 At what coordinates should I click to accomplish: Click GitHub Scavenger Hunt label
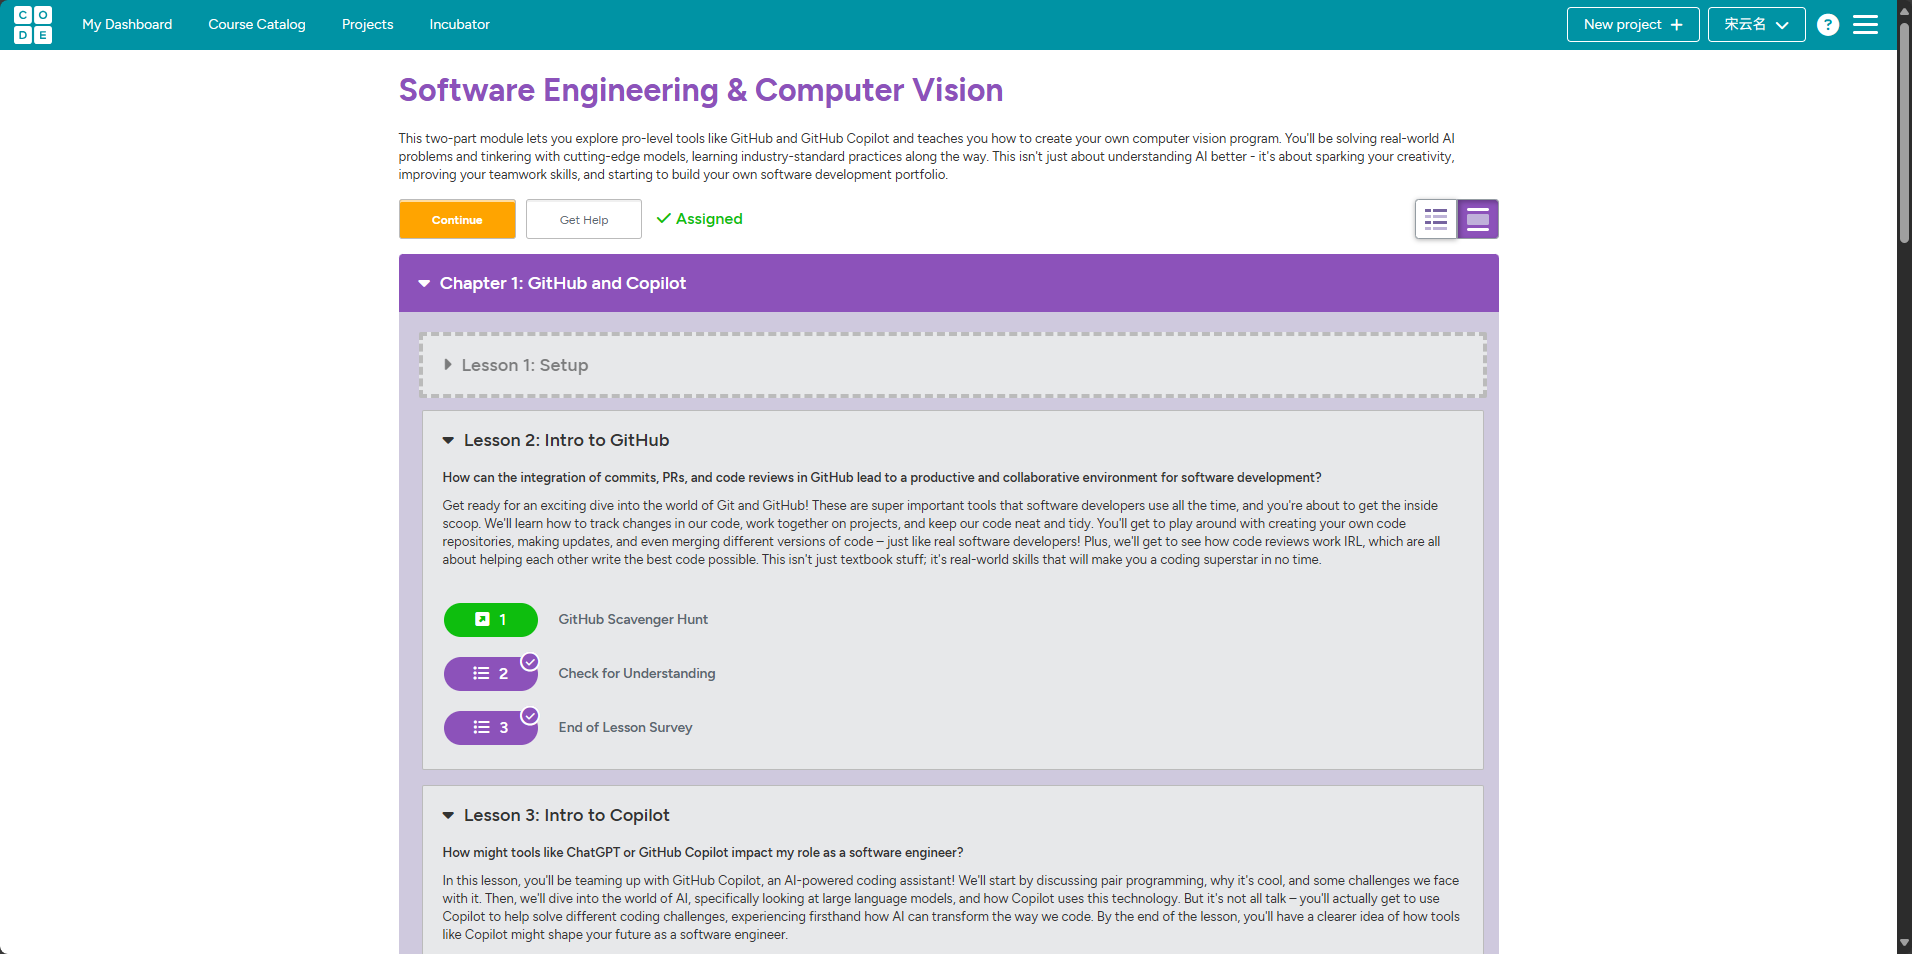[x=633, y=620]
